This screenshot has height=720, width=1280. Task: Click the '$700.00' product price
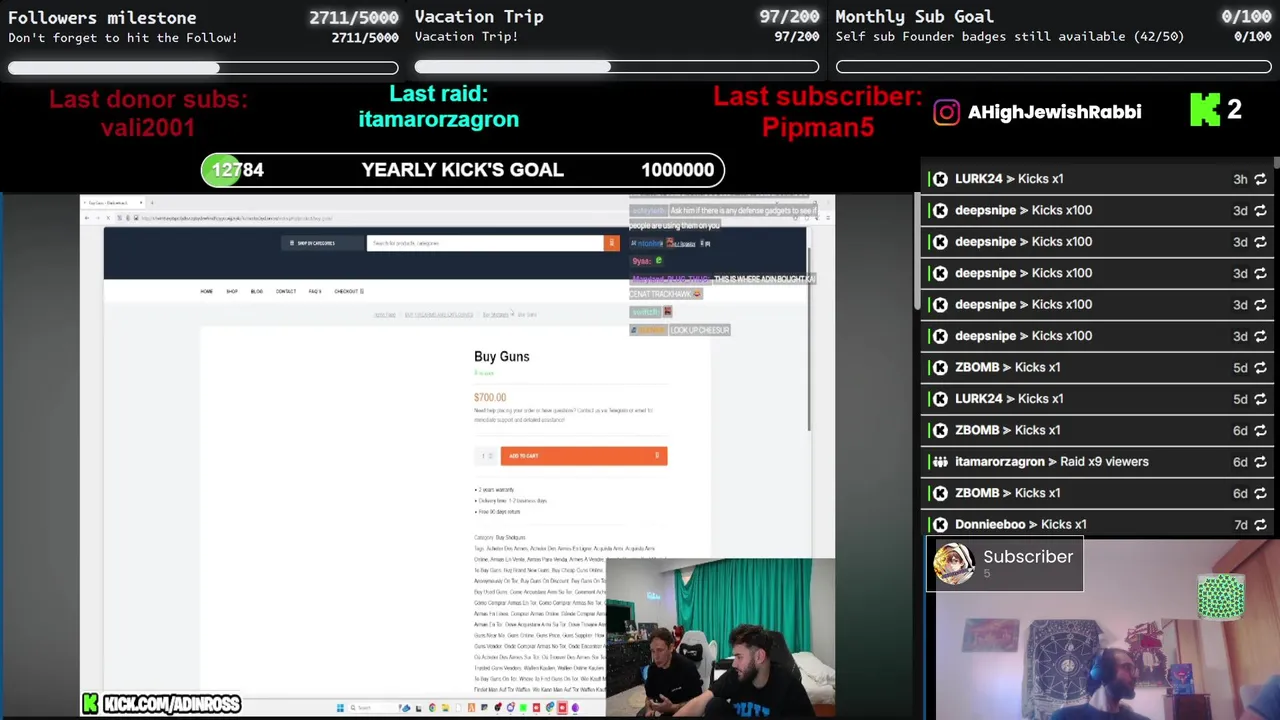490,398
